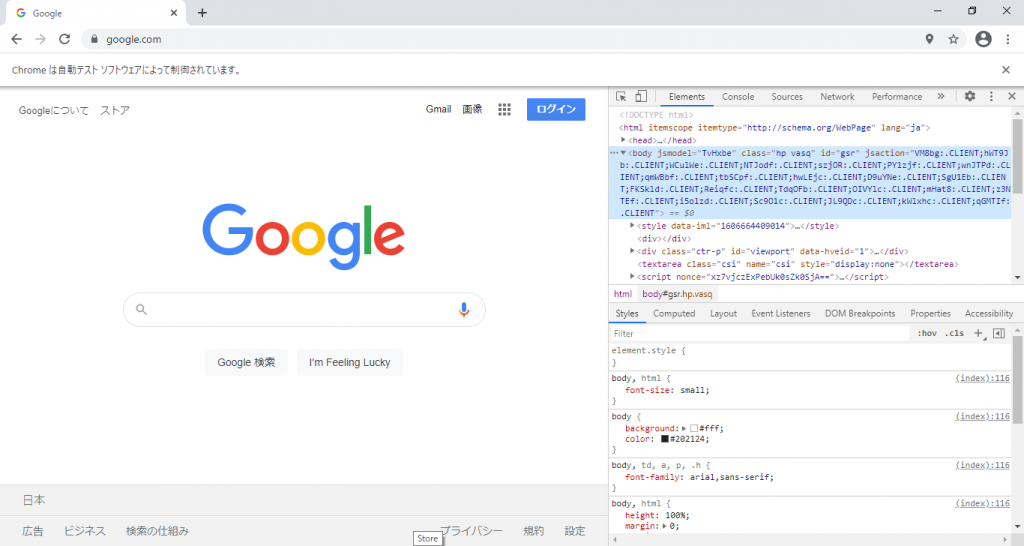Viewport: 1024px width, 546px height.
Task: Expand the head element node
Action: point(624,140)
